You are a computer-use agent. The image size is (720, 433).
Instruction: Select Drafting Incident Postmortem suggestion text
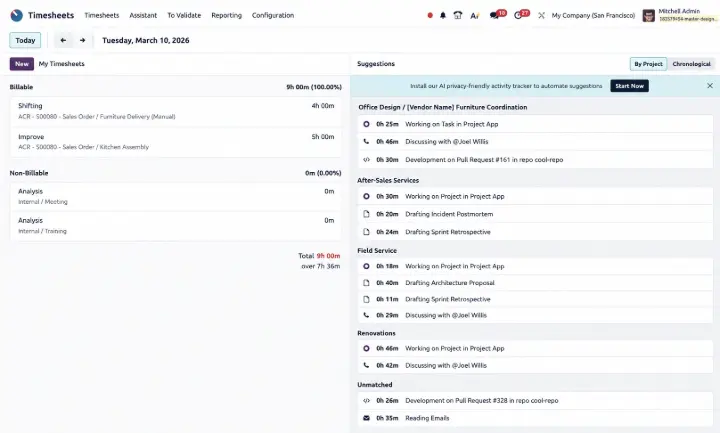tap(449, 214)
